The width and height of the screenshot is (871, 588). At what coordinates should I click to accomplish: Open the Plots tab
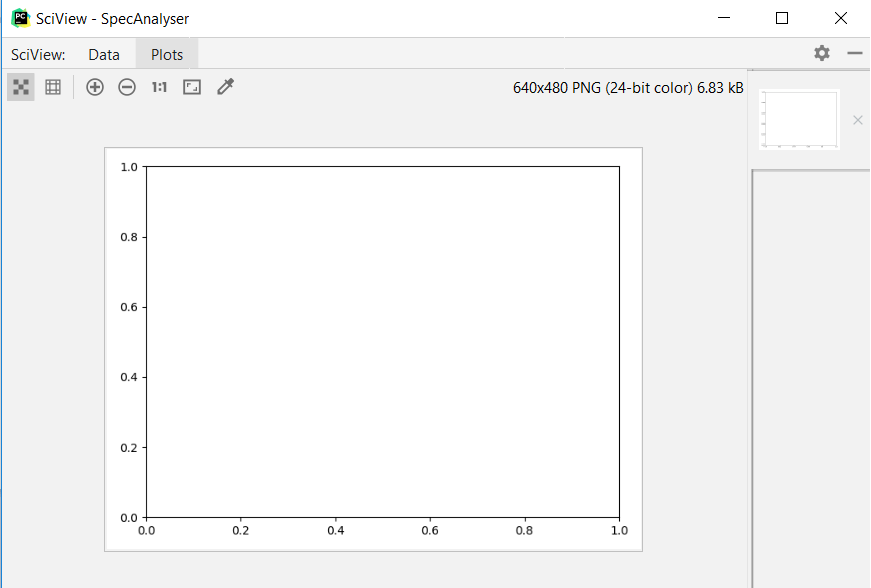point(166,54)
